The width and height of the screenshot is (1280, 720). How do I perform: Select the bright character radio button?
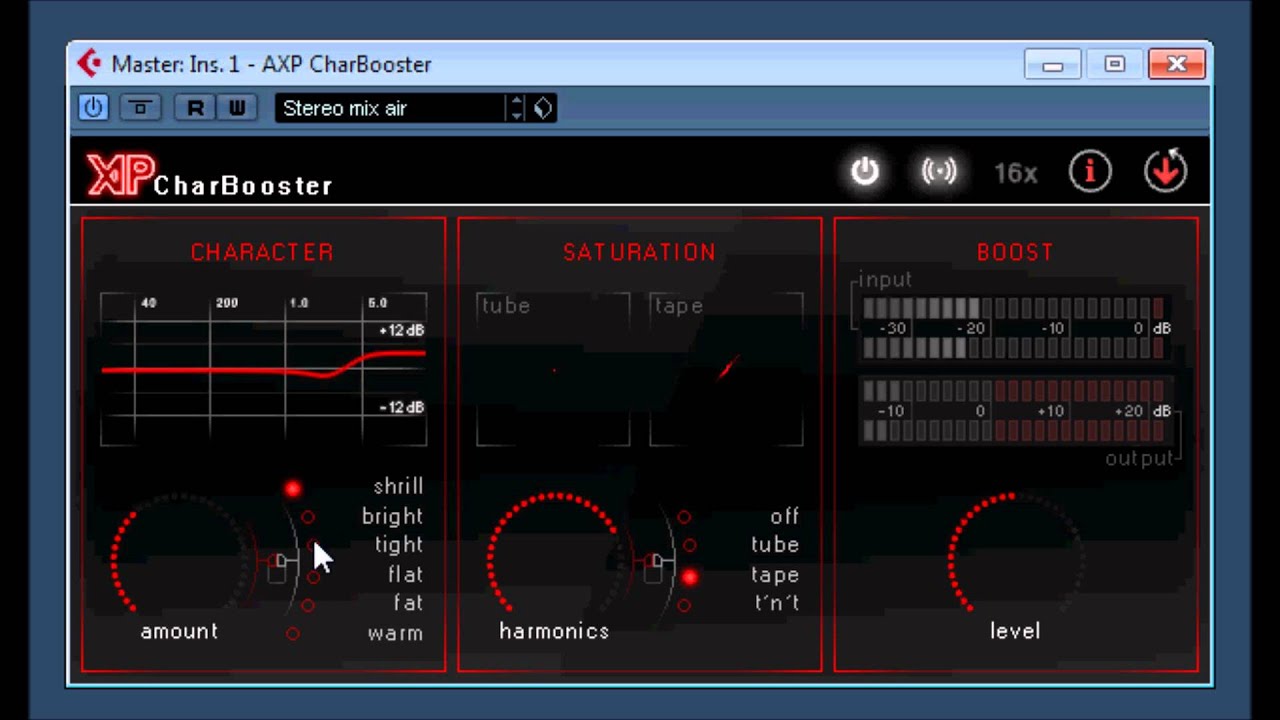(x=308, y=517)
